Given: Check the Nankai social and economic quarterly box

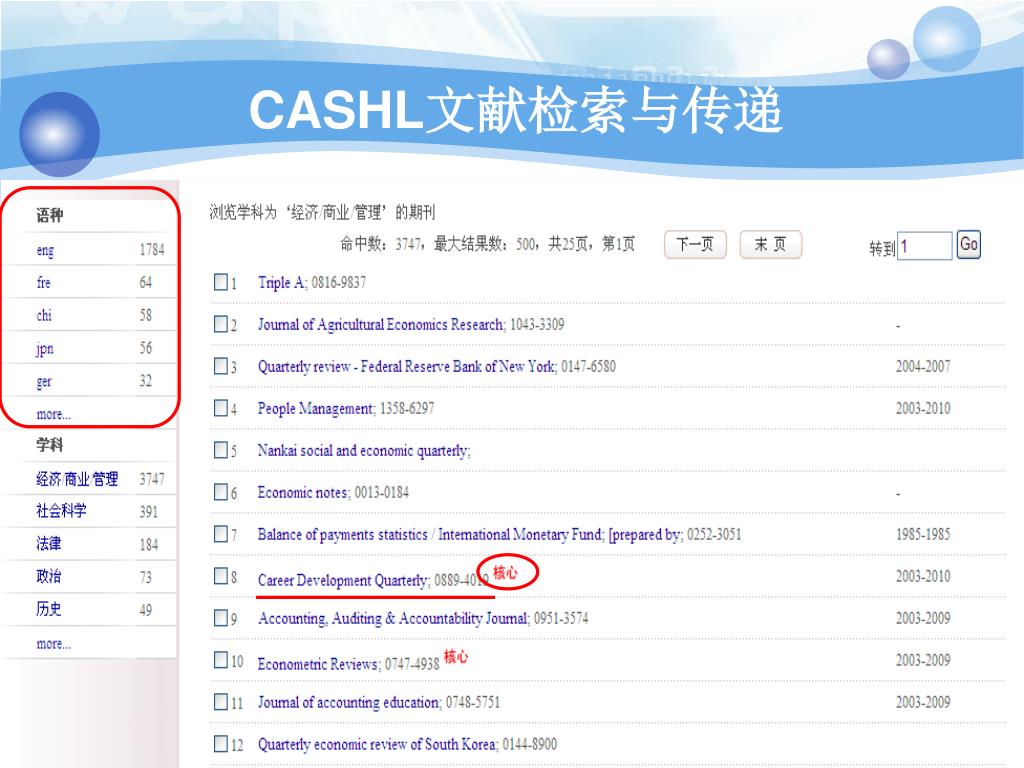Looking at the screenshot, I should point(221,450).
